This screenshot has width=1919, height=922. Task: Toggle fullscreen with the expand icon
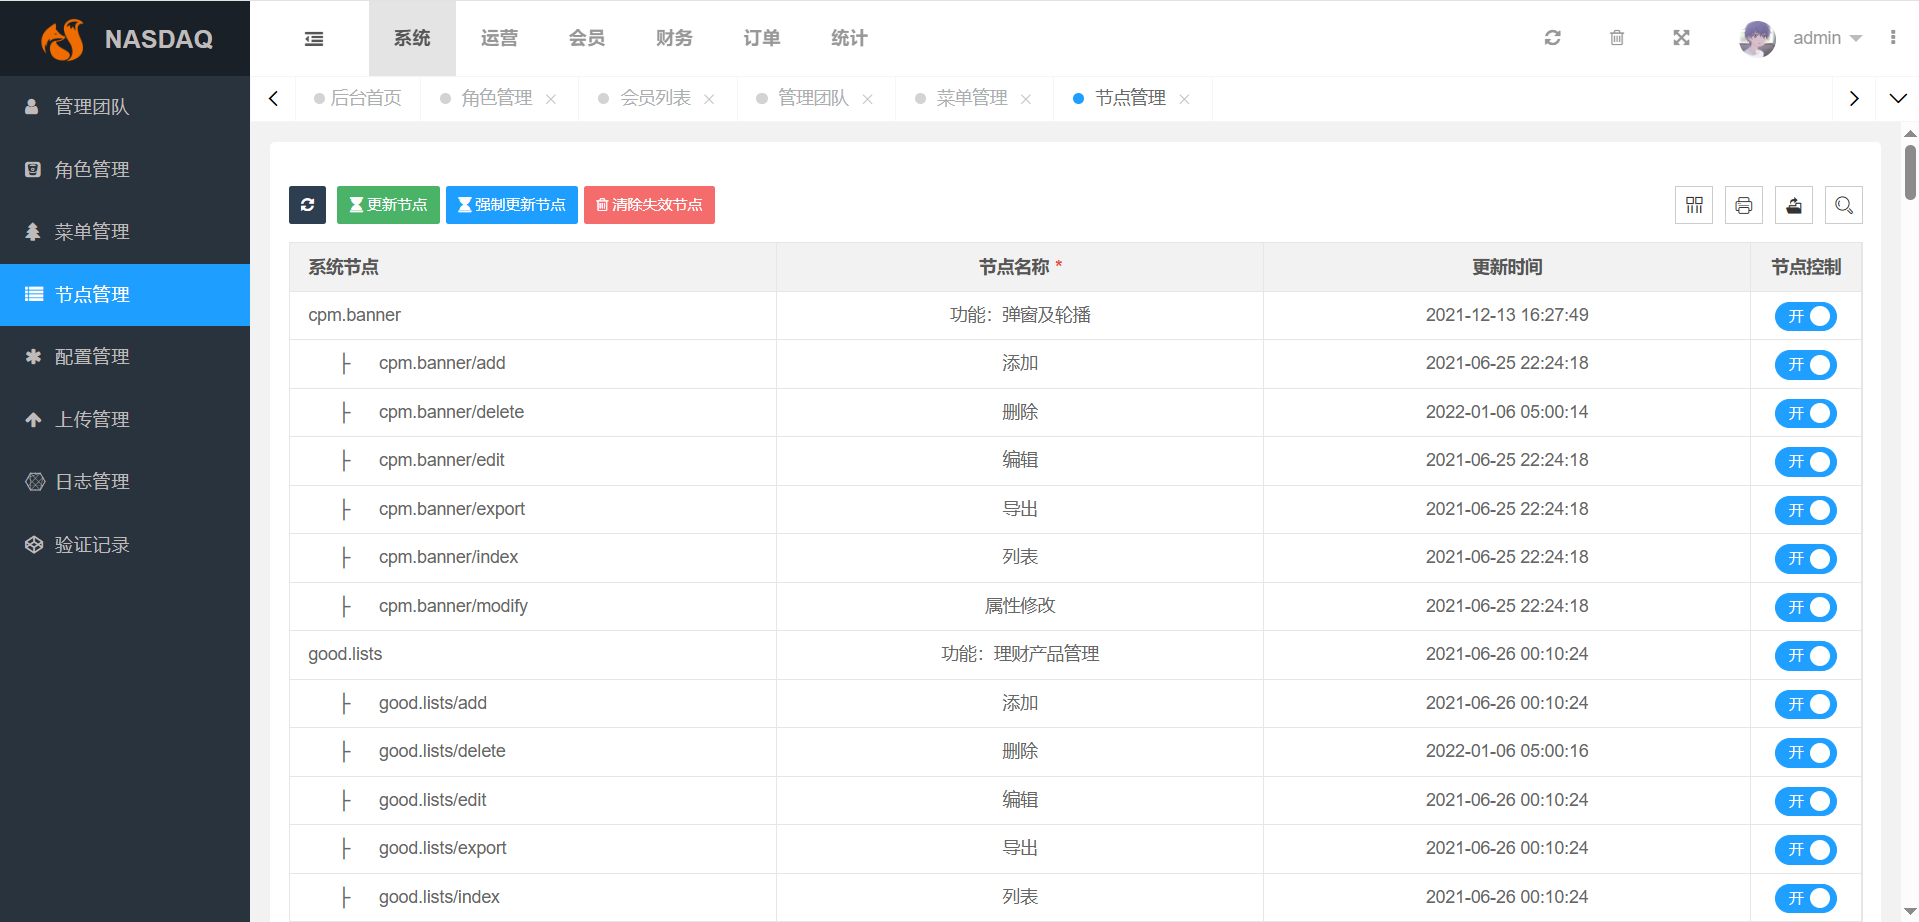(x=1681, y=38)
